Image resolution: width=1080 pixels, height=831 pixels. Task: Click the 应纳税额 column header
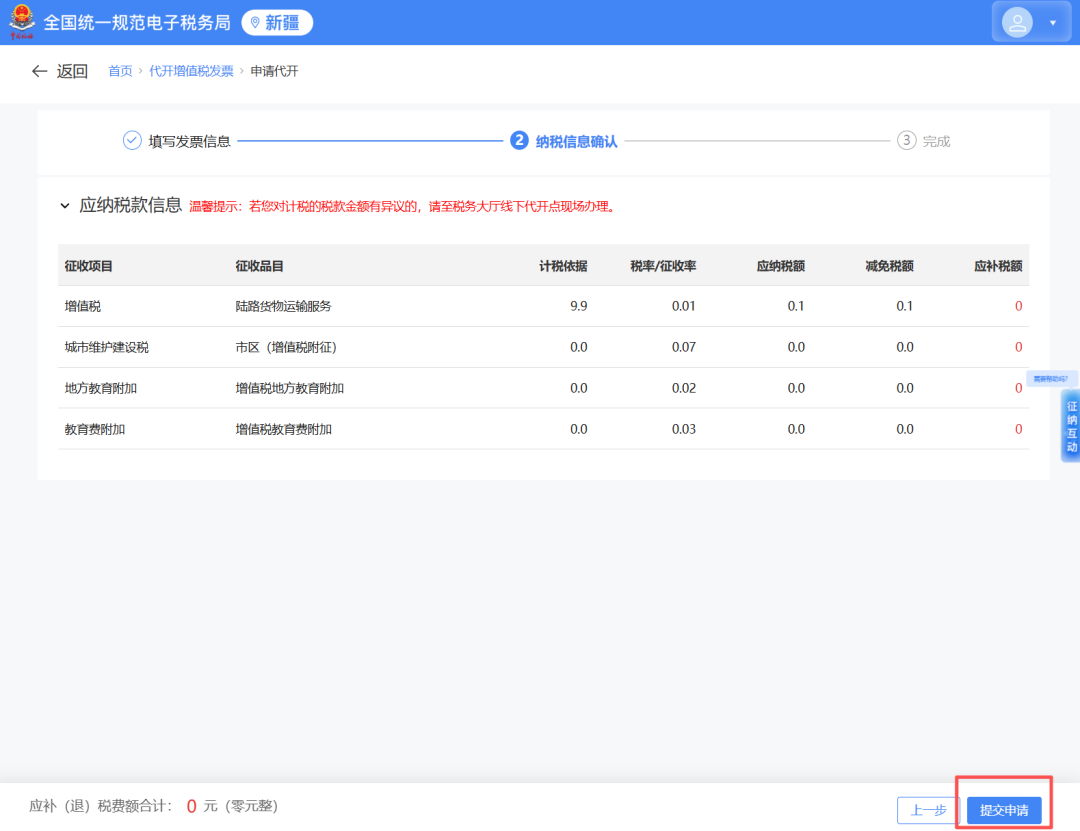pos(780,266)
